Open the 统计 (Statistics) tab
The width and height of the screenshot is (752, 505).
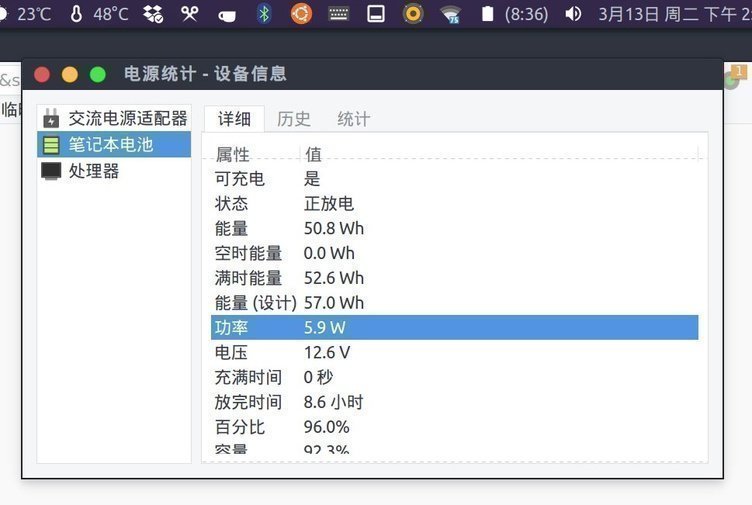pyautogui.click(x=353, y=119)
